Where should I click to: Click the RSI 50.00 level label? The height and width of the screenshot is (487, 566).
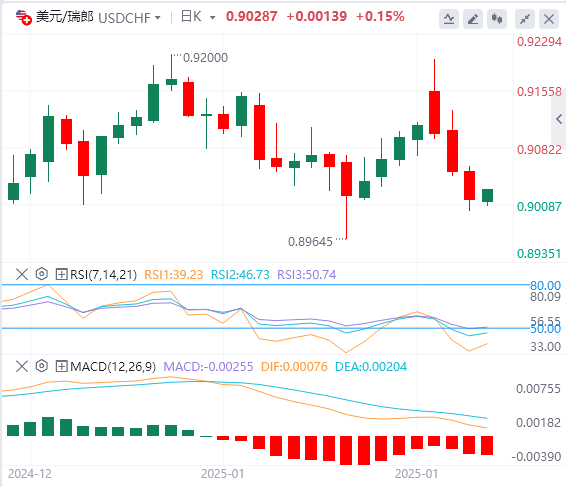[x=545, y=329]
